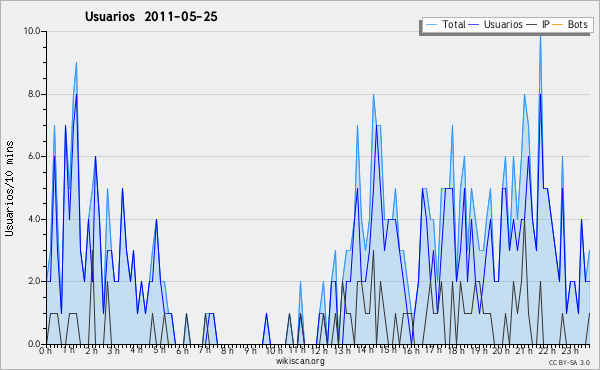Click the y-axis value '4.0'
This screenshot has height=370, width=600.
[34, 219]
